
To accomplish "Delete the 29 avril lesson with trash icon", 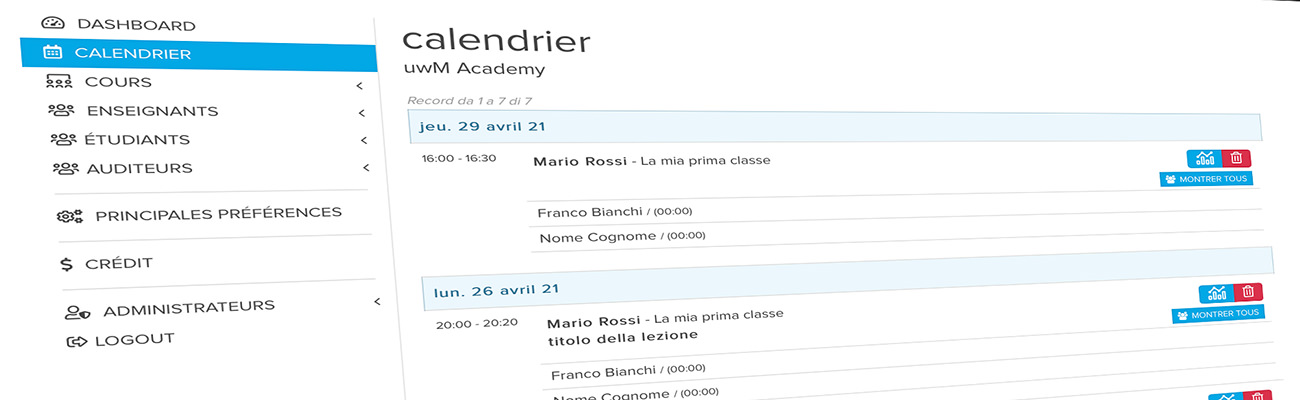I will [1236, 158].
